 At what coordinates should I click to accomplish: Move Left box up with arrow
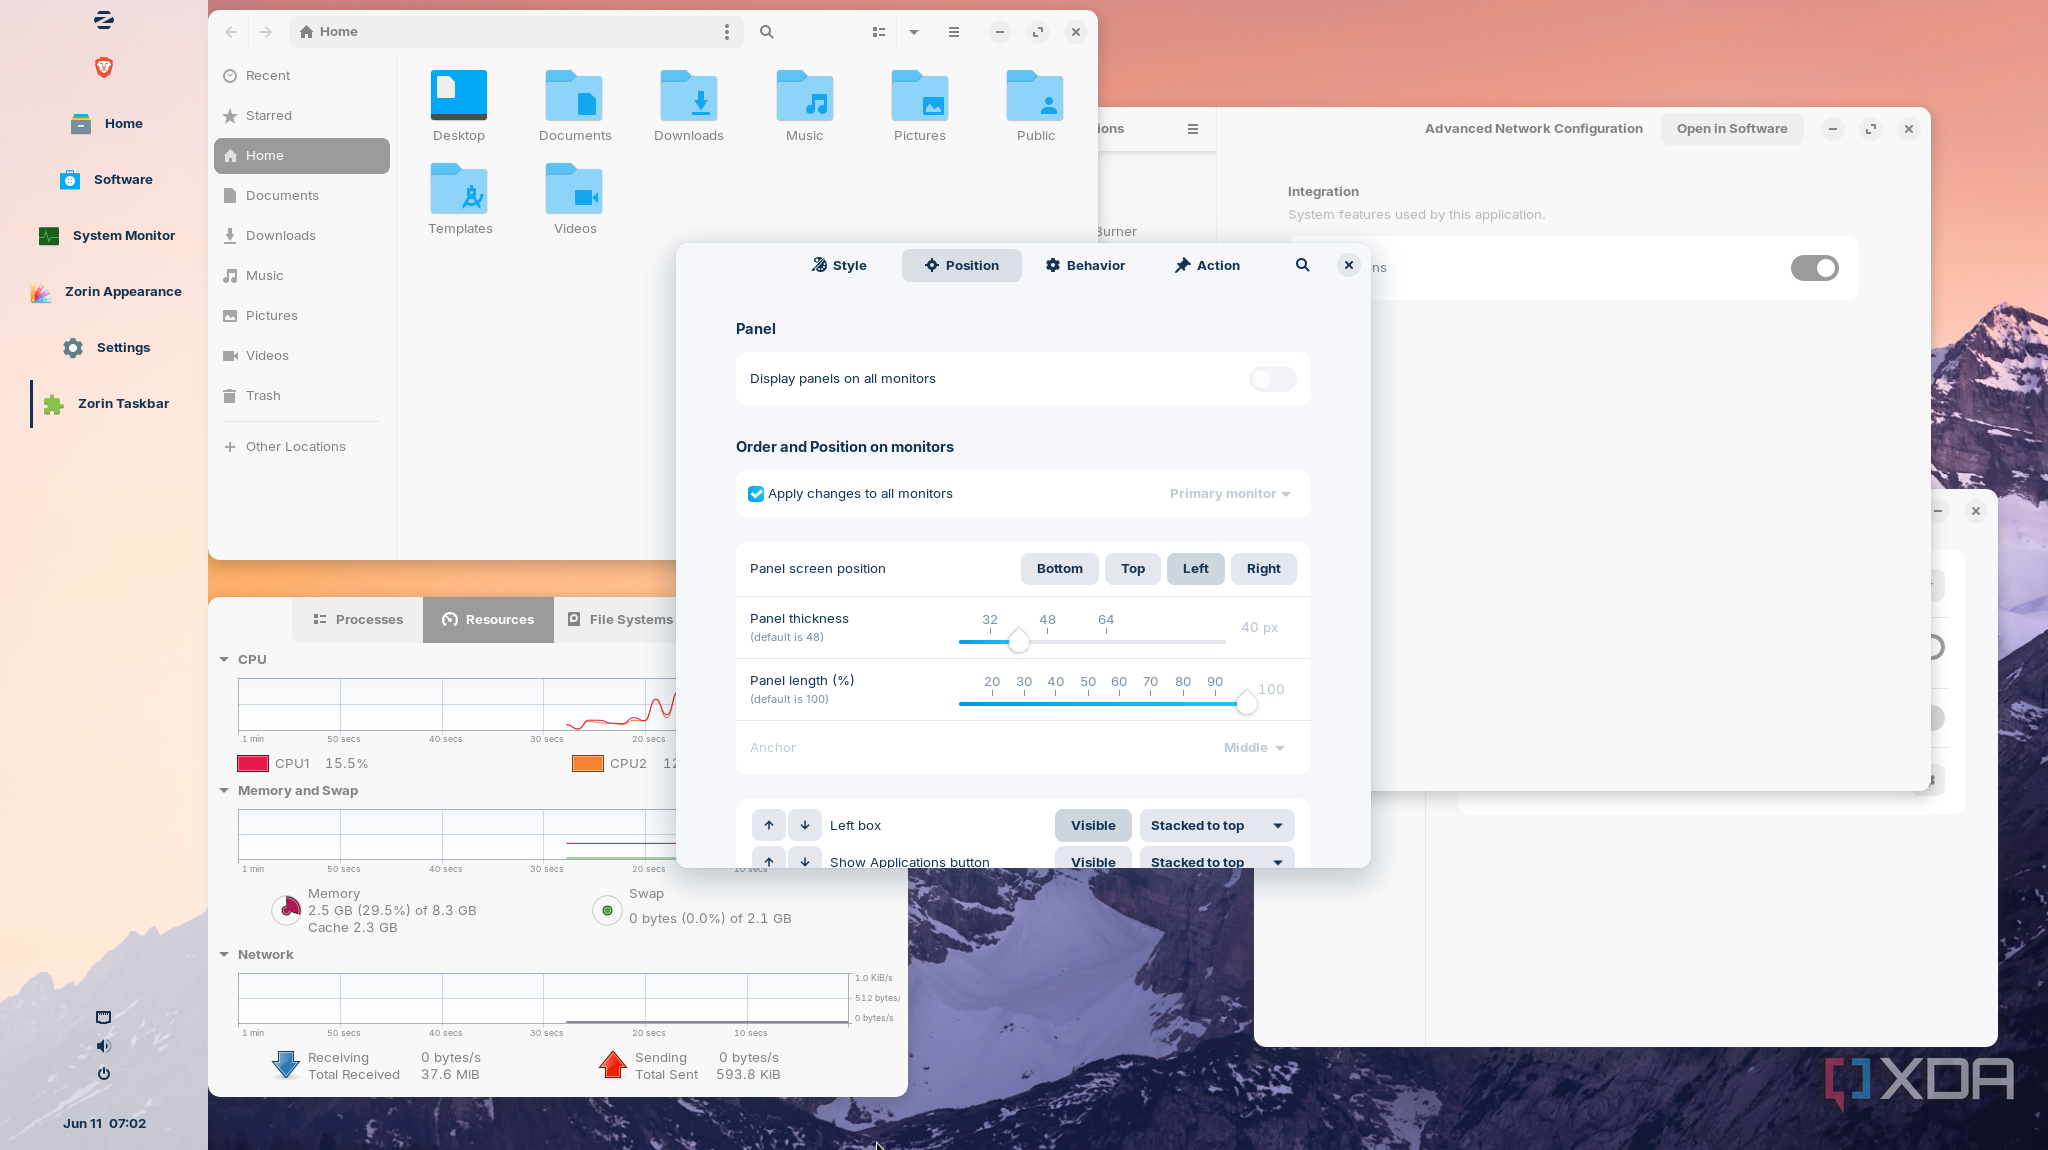click(x=769, y=826)
